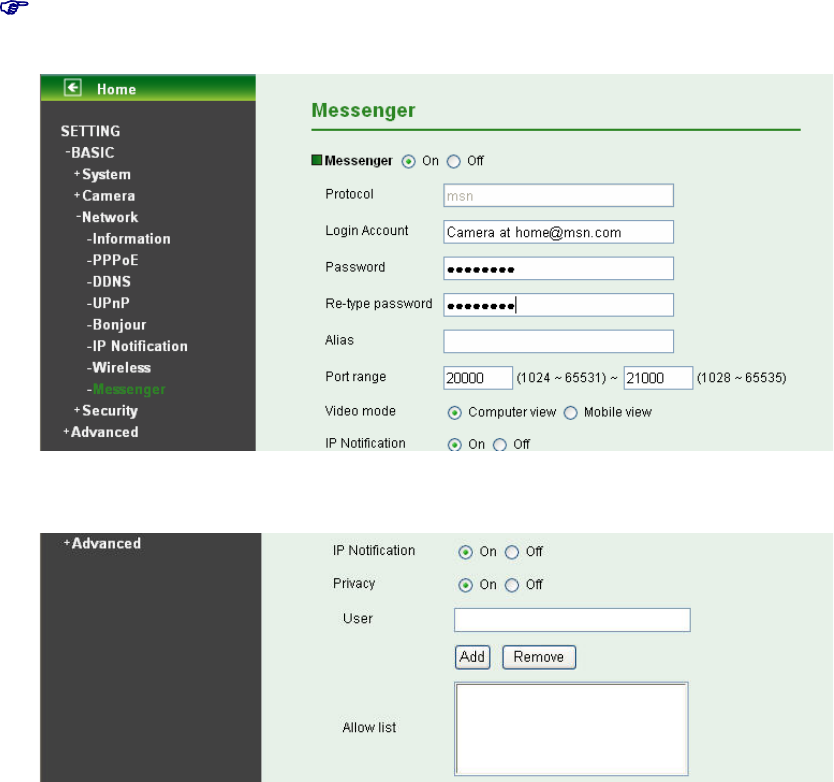Collapse the Network tree item
Viewport: 834px width, 782px height.
pyautogui.click(x=107, y=217)
